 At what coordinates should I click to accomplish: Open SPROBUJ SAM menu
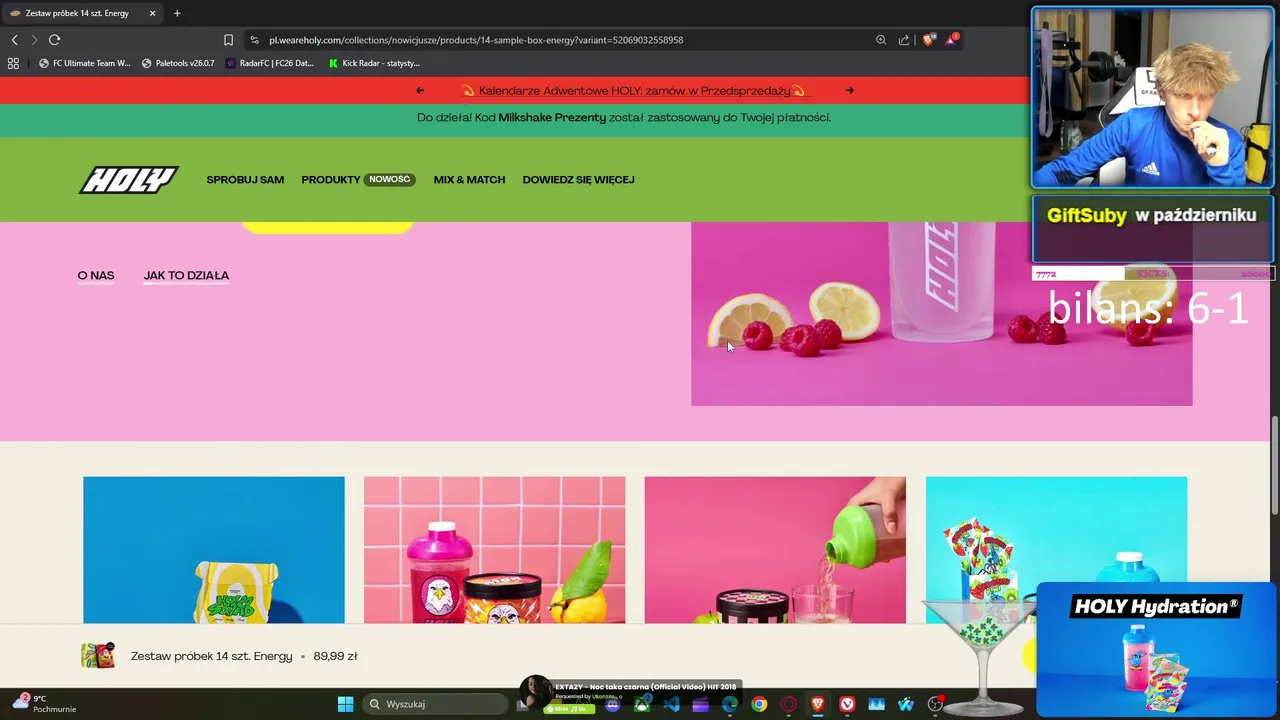coord(245,180)
